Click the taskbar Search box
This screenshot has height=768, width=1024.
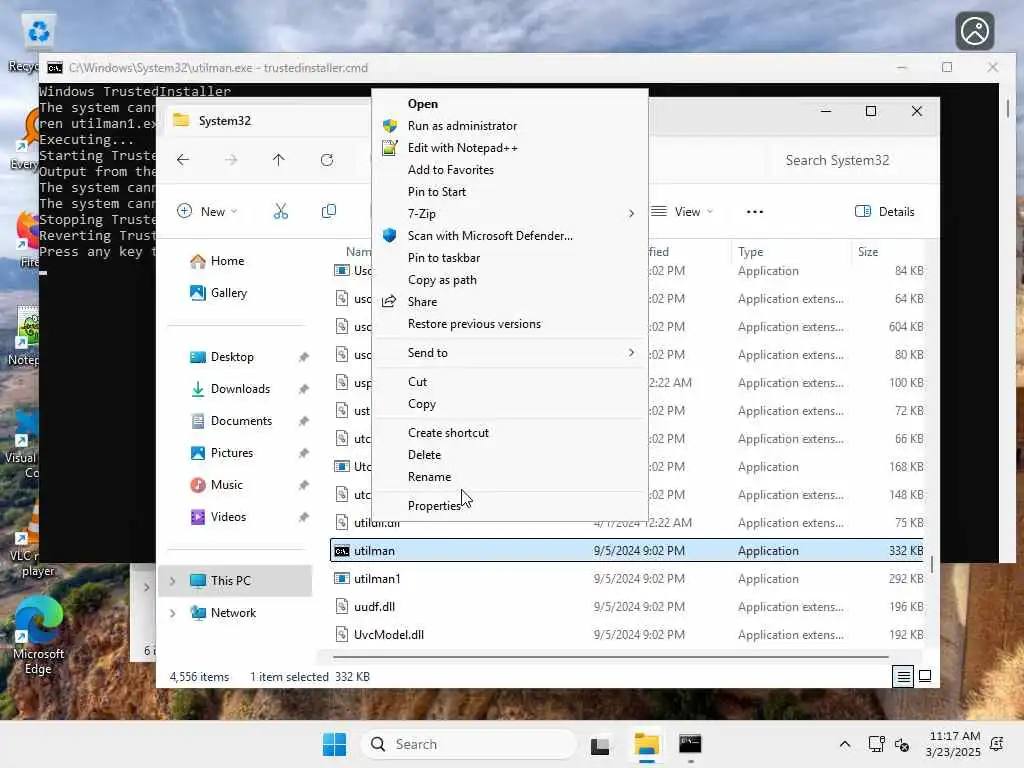pyautogui.click(x=469, y=744)
